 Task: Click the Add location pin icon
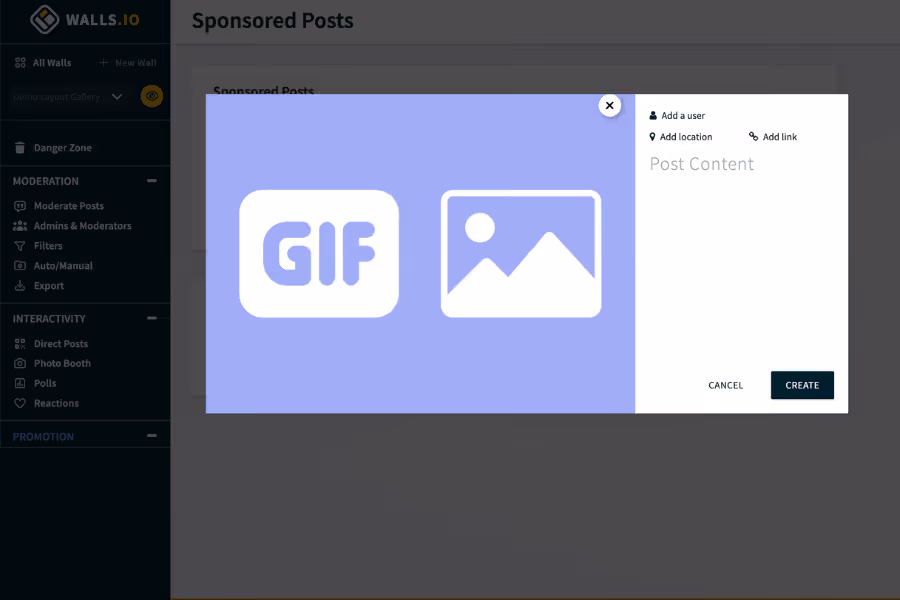click(652, 137)
